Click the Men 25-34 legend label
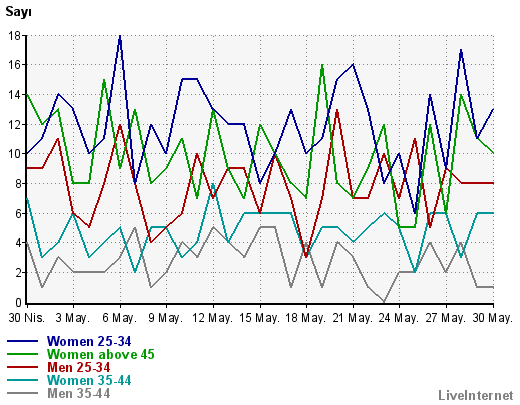The width and height of the screenshot is (520, 405). (79, 367)
